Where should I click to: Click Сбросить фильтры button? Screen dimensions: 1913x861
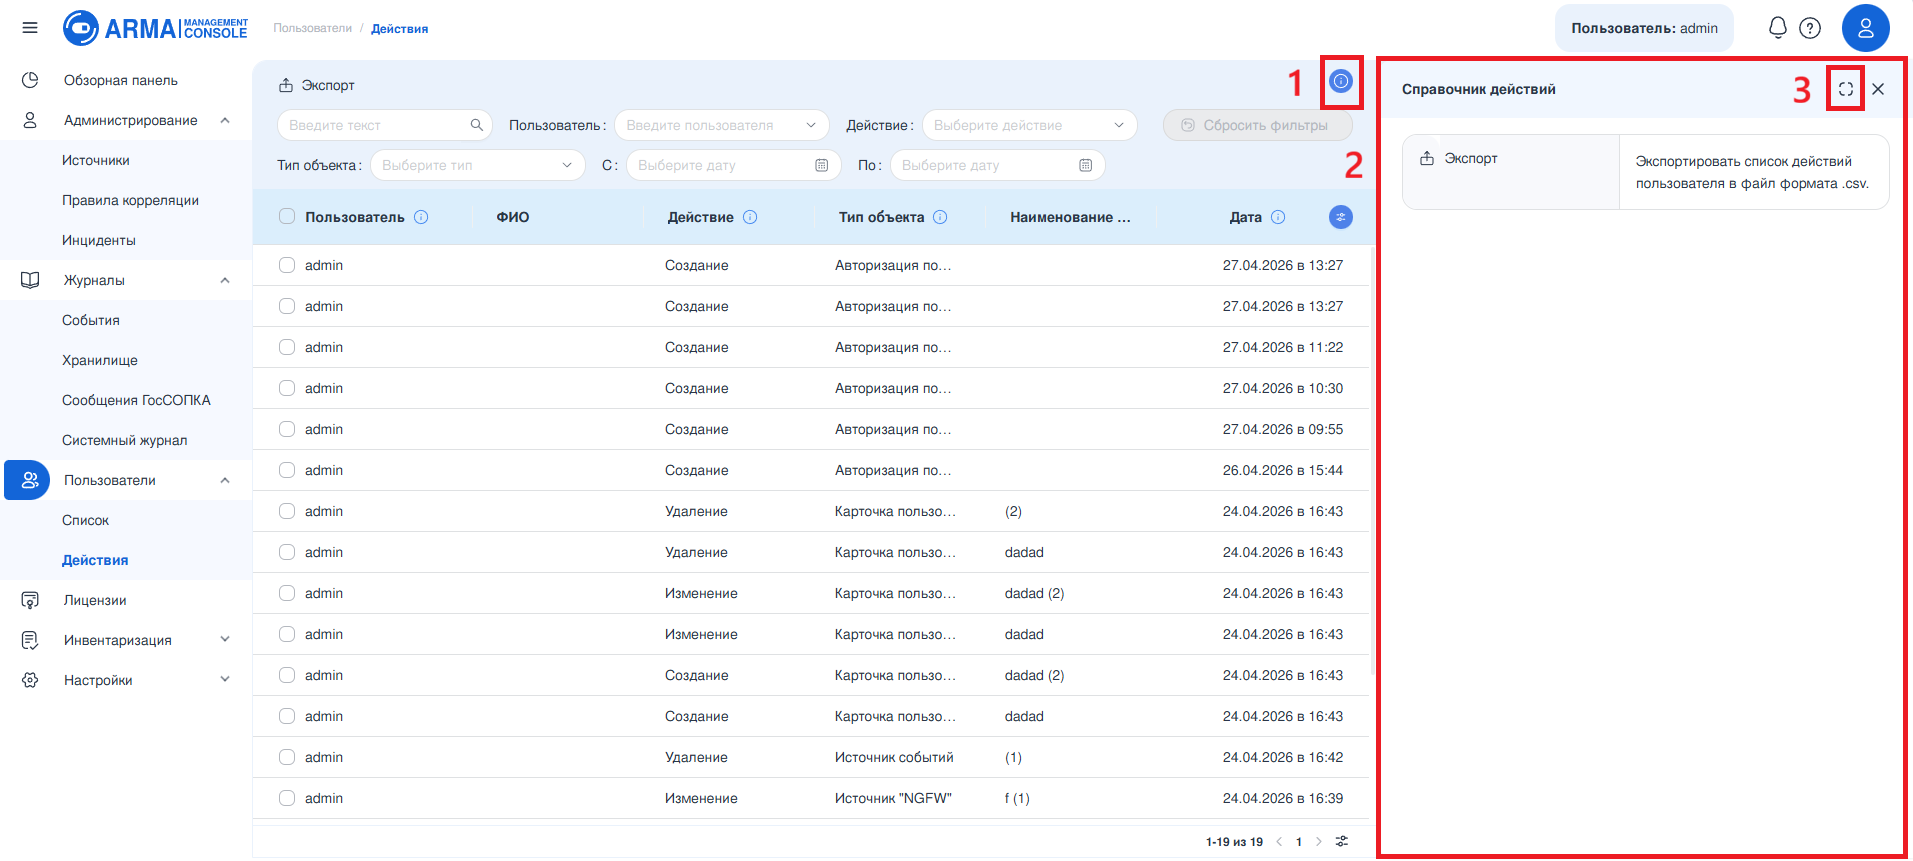pos(1257,125)
